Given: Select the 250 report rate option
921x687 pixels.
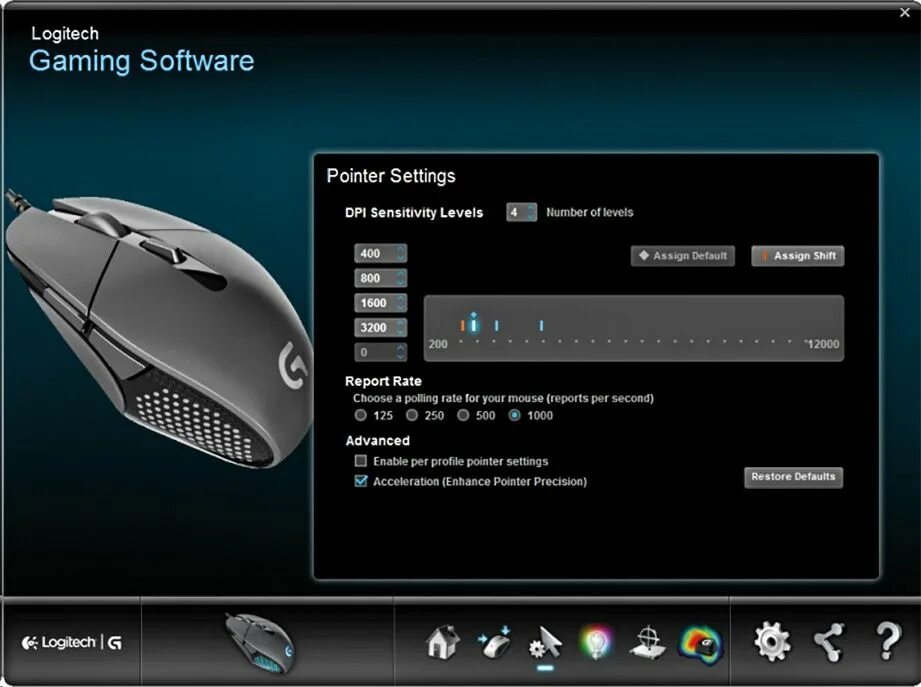Looking at the screenshot, I should [x=412, y=415].
